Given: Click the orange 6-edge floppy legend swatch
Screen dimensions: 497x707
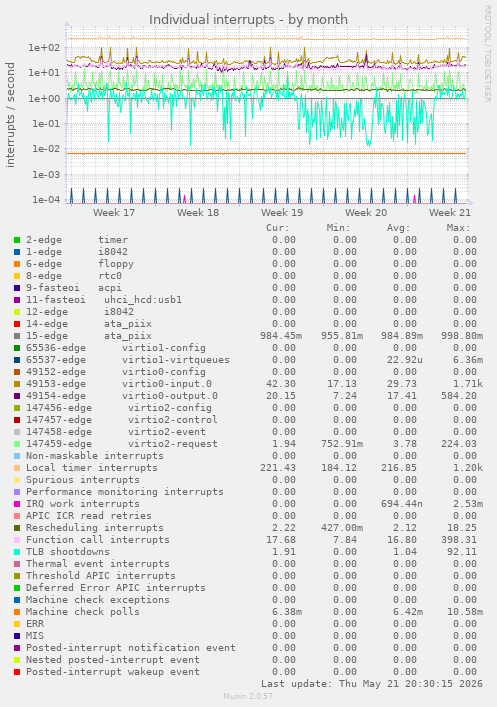Looking at the screenshot, I should [17, 264].
